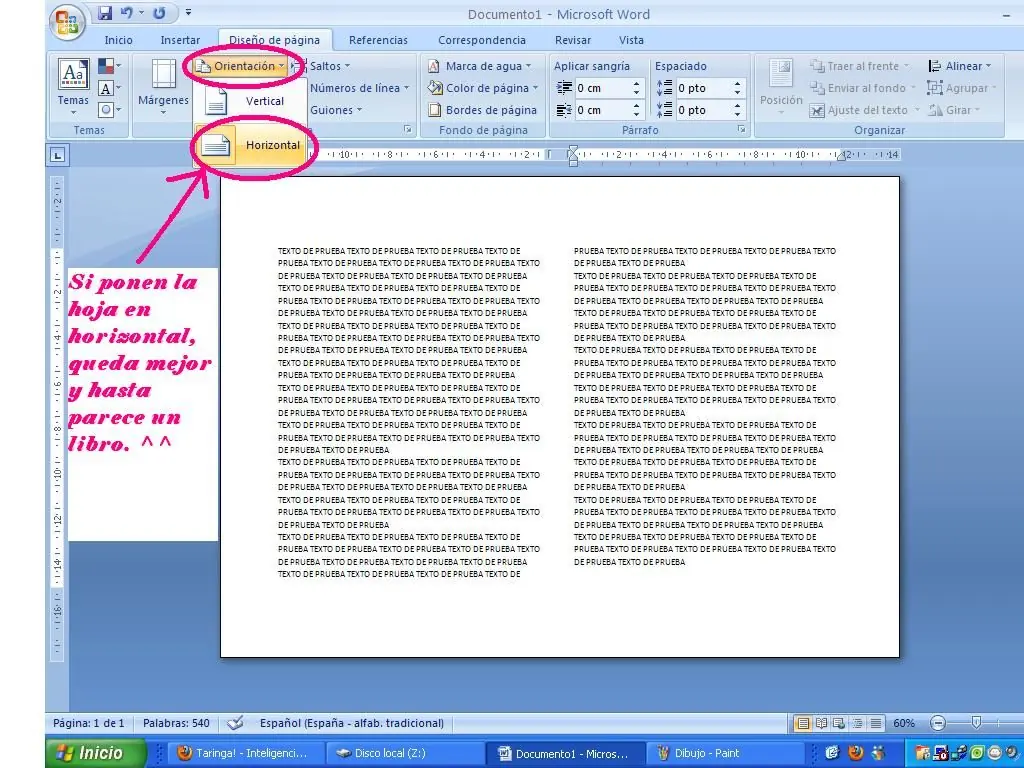Click the left indent value field
The width and height of the screenshot is (1024, 768).
(x=601, y=88)
